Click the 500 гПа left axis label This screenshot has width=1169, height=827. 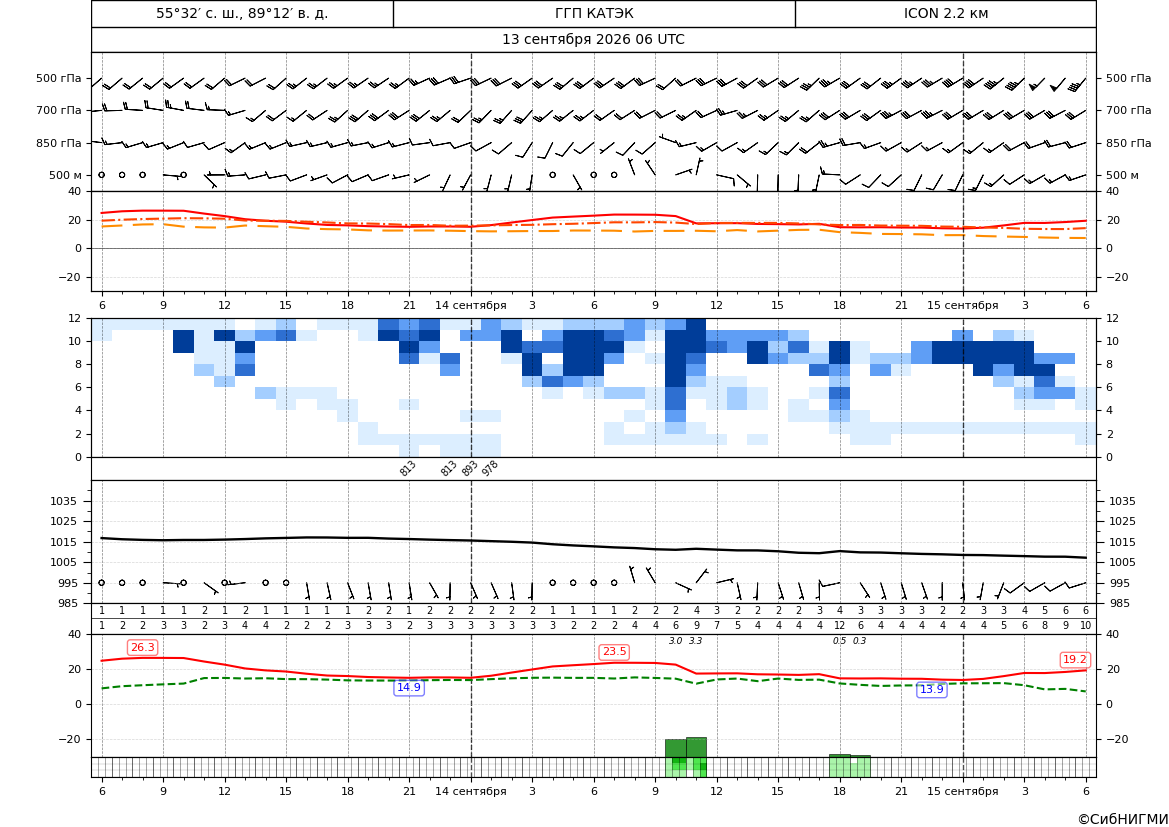click(59, 78)
